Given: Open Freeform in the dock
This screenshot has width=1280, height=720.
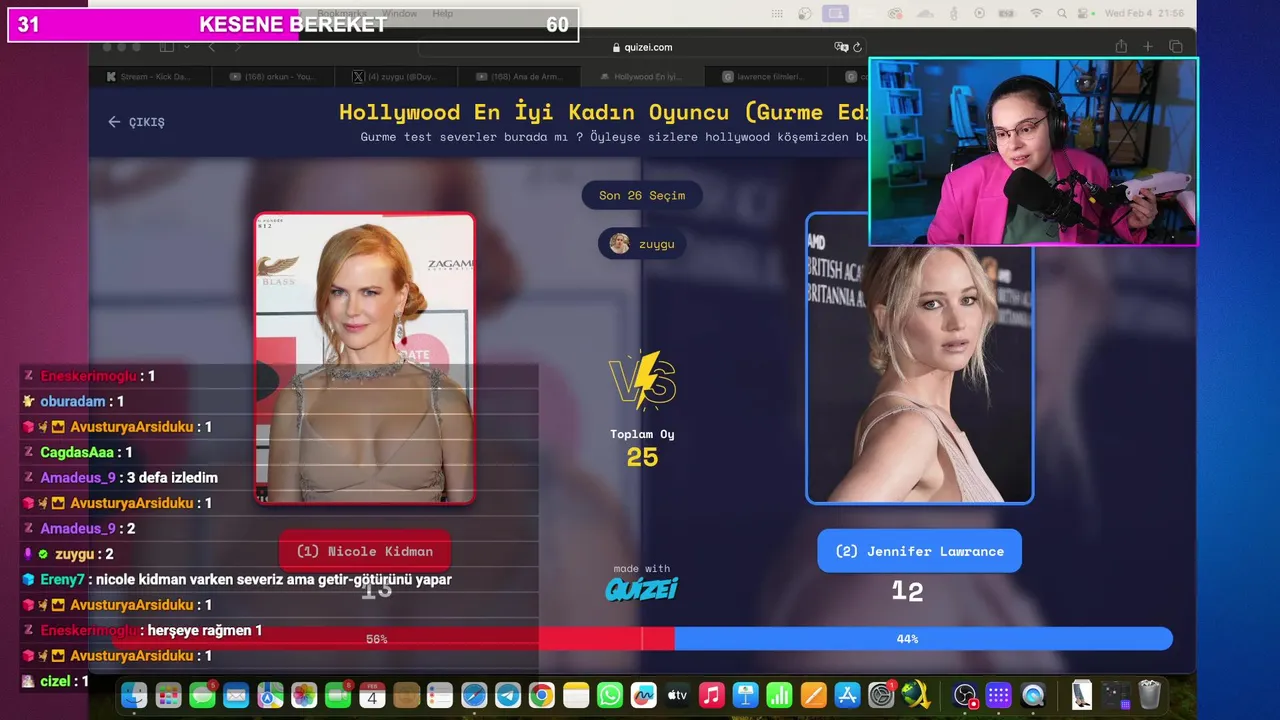Looking at the screenshot, I should point(644,695).
